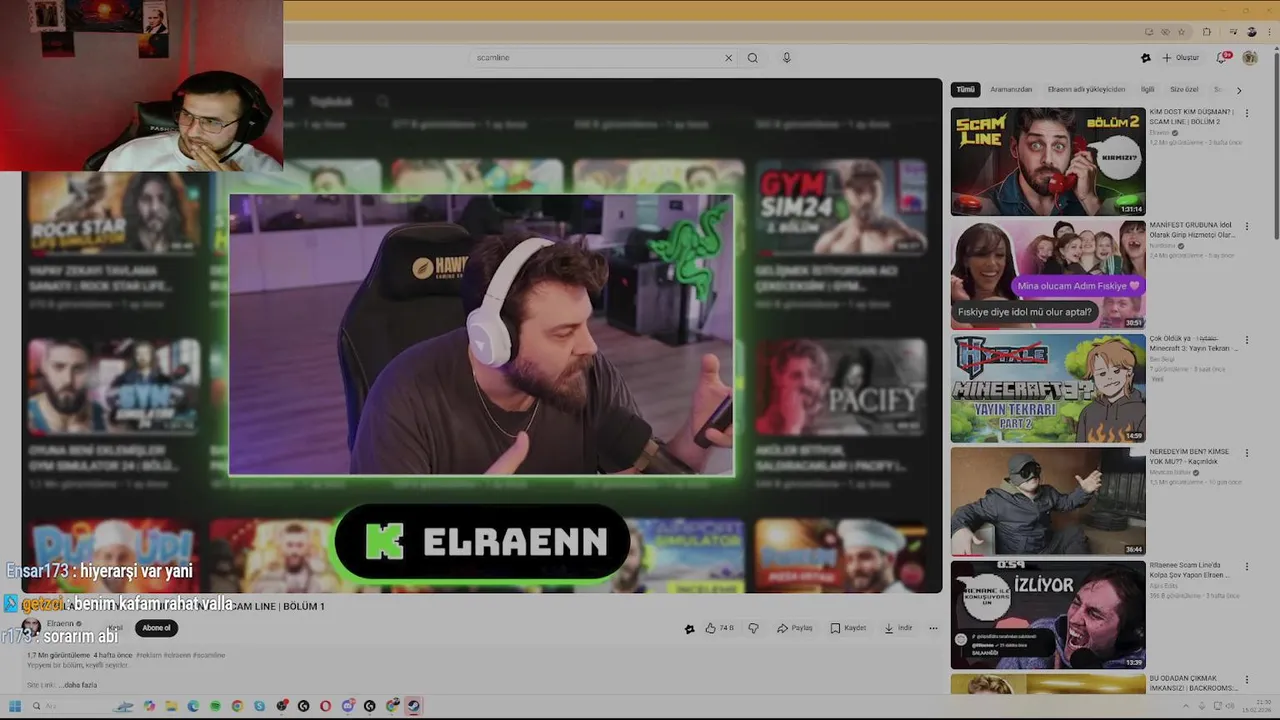Viewport: 1280px width, 720px height.
Task: Like the video with thumbs-up 74 B
Action: [x=719, y=628]
